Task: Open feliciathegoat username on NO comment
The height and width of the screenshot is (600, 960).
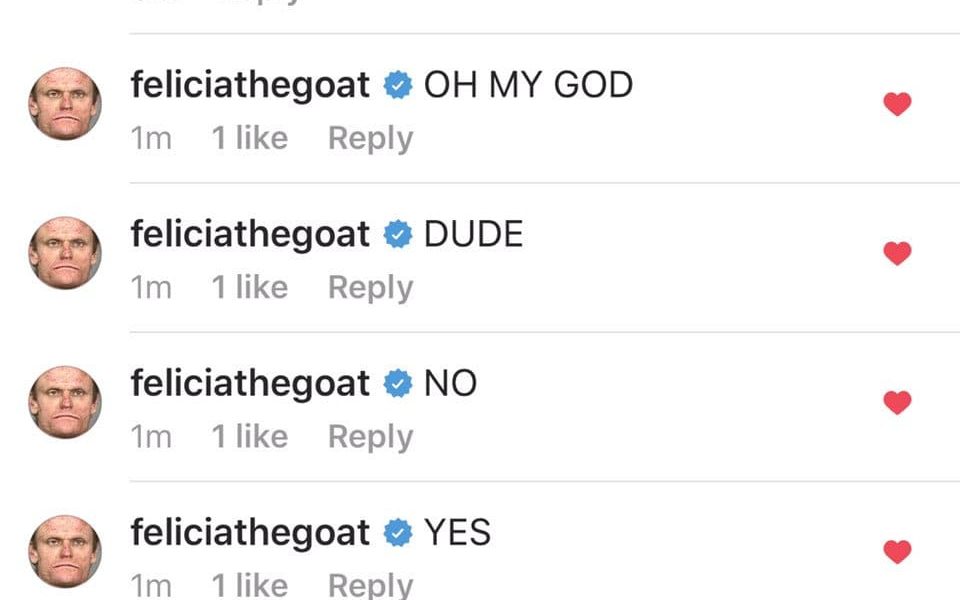Action: click(x=250, y=383)
